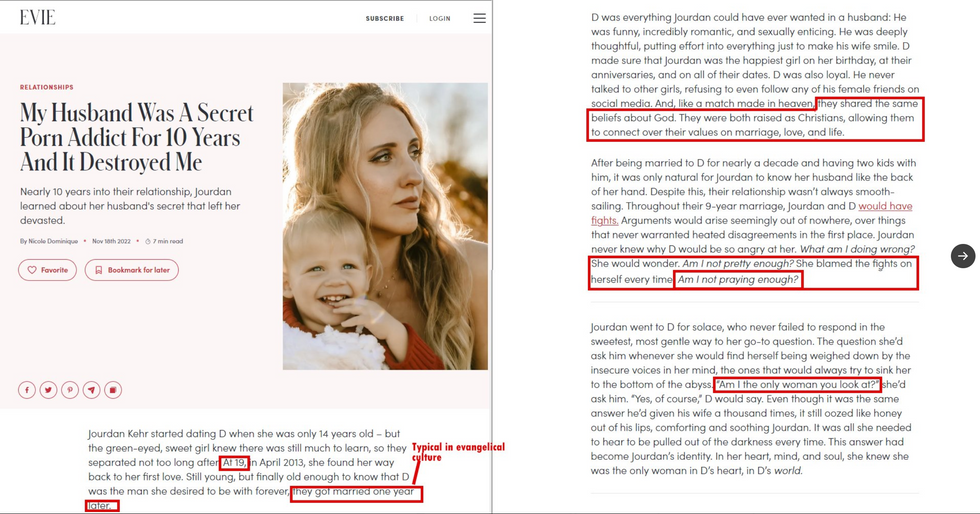Click heart icon in Favorite button
Image resolution: width=980 pixels, height=514 pixels.
click(32, 270)
